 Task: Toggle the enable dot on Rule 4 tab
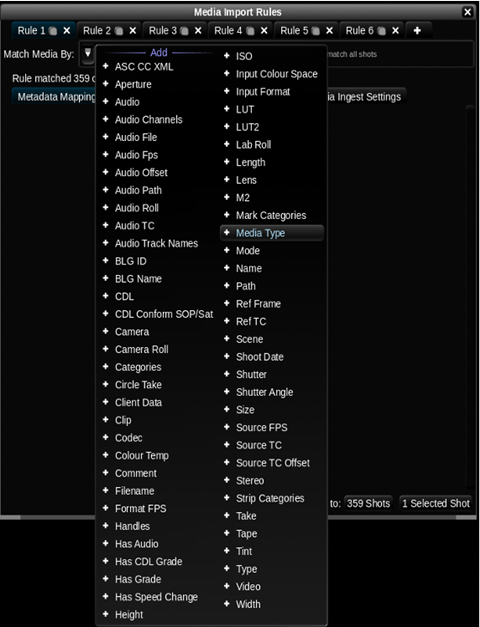pyautogui.click(x=250, y=31)
